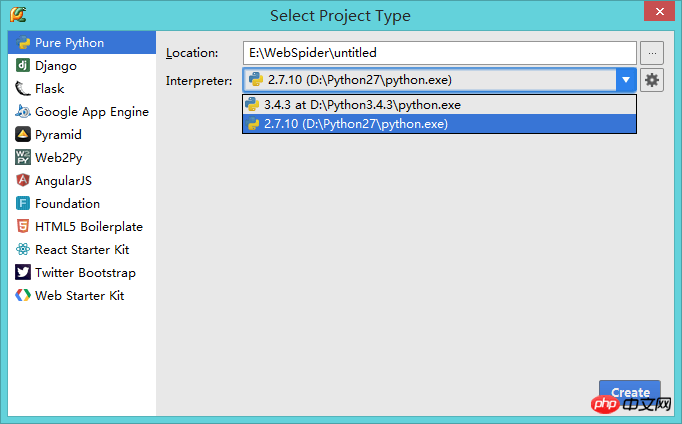Click the React Starter Kit atom icon
The width and height of the screenshot is (682, 424).
click(x=23, y=249)
